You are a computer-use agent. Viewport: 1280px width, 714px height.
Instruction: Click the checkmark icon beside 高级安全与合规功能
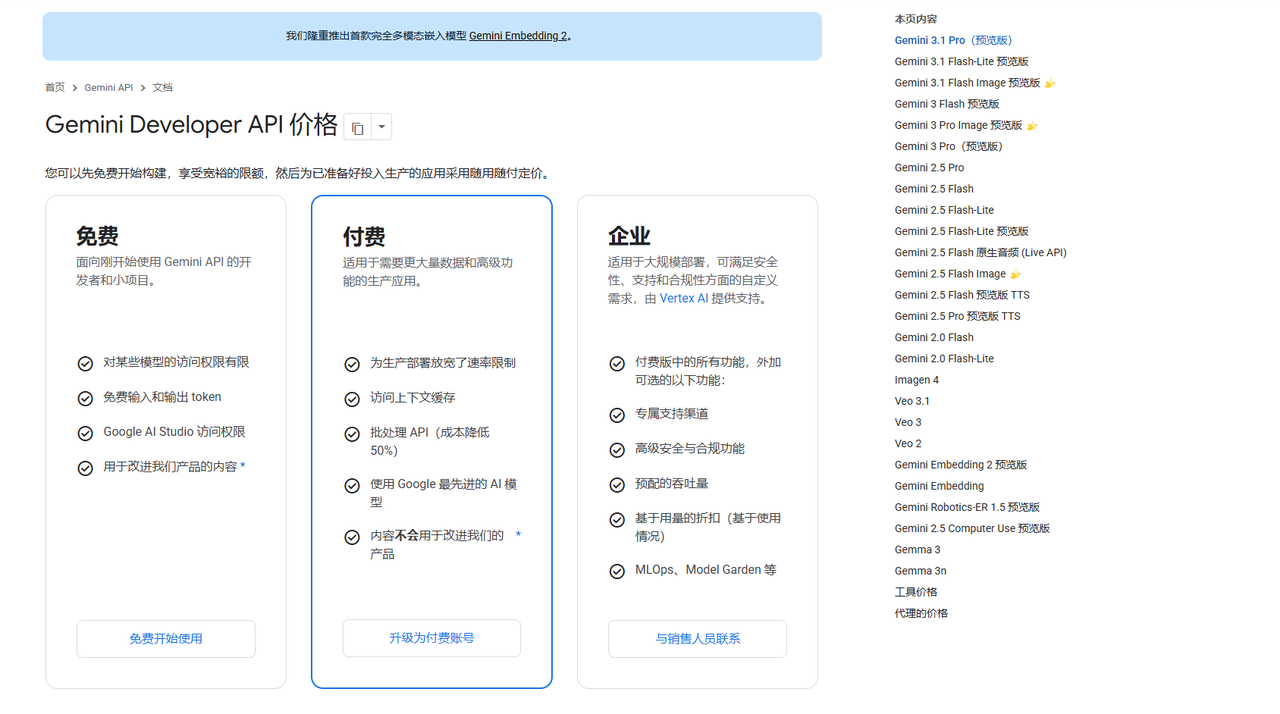pyautogui.click(x=617, y=450)
